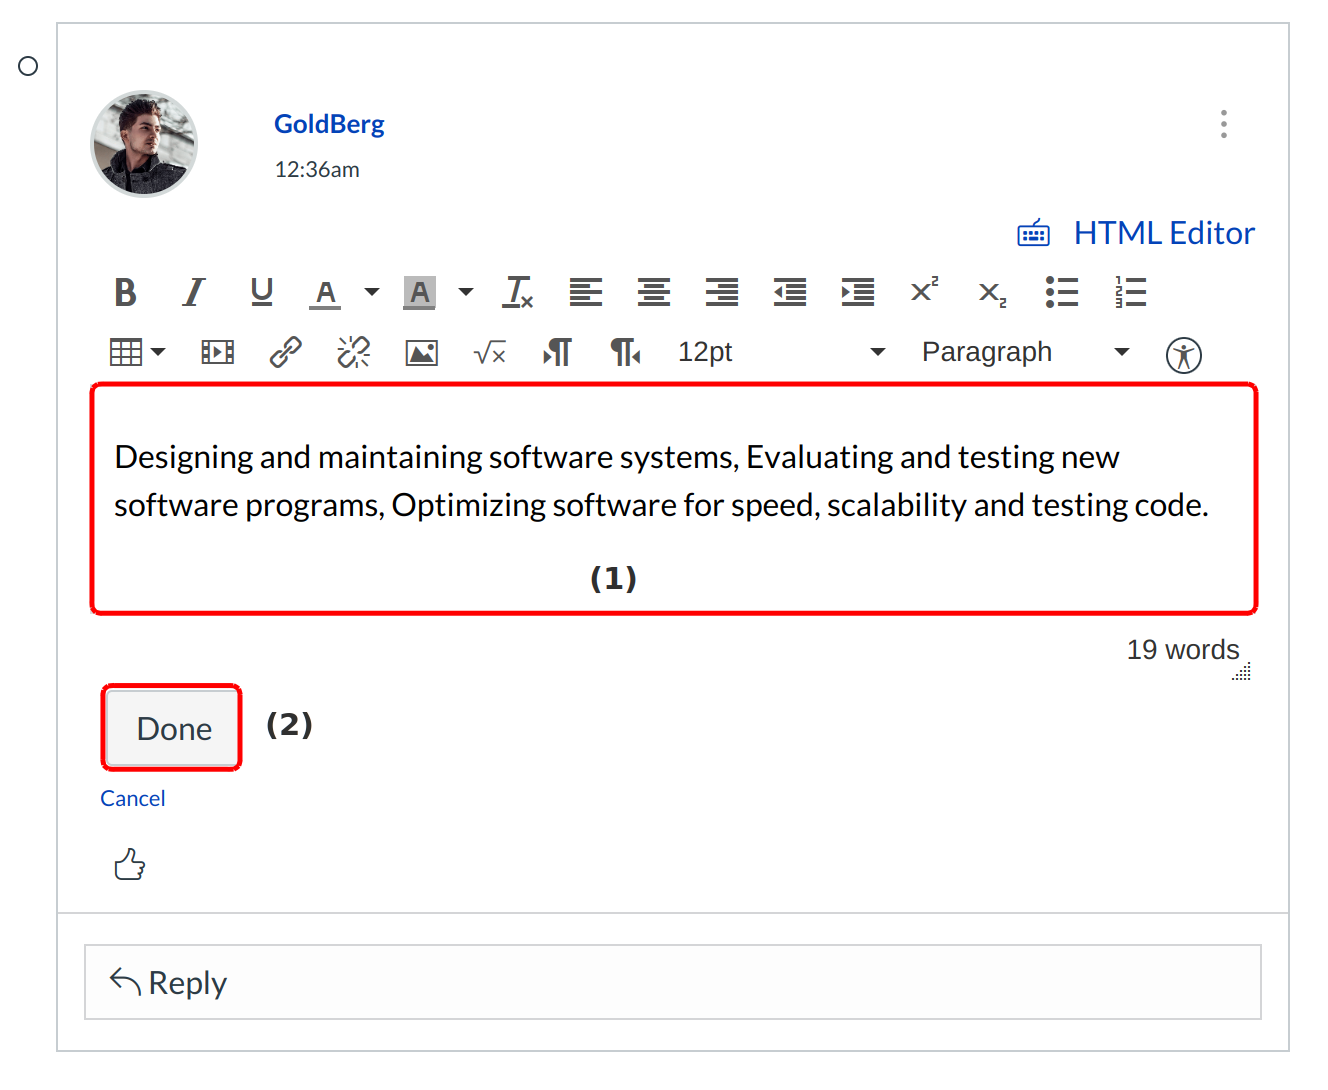Center align the text
This screenshot has width=1328, height=1090.
click(653, 293)
